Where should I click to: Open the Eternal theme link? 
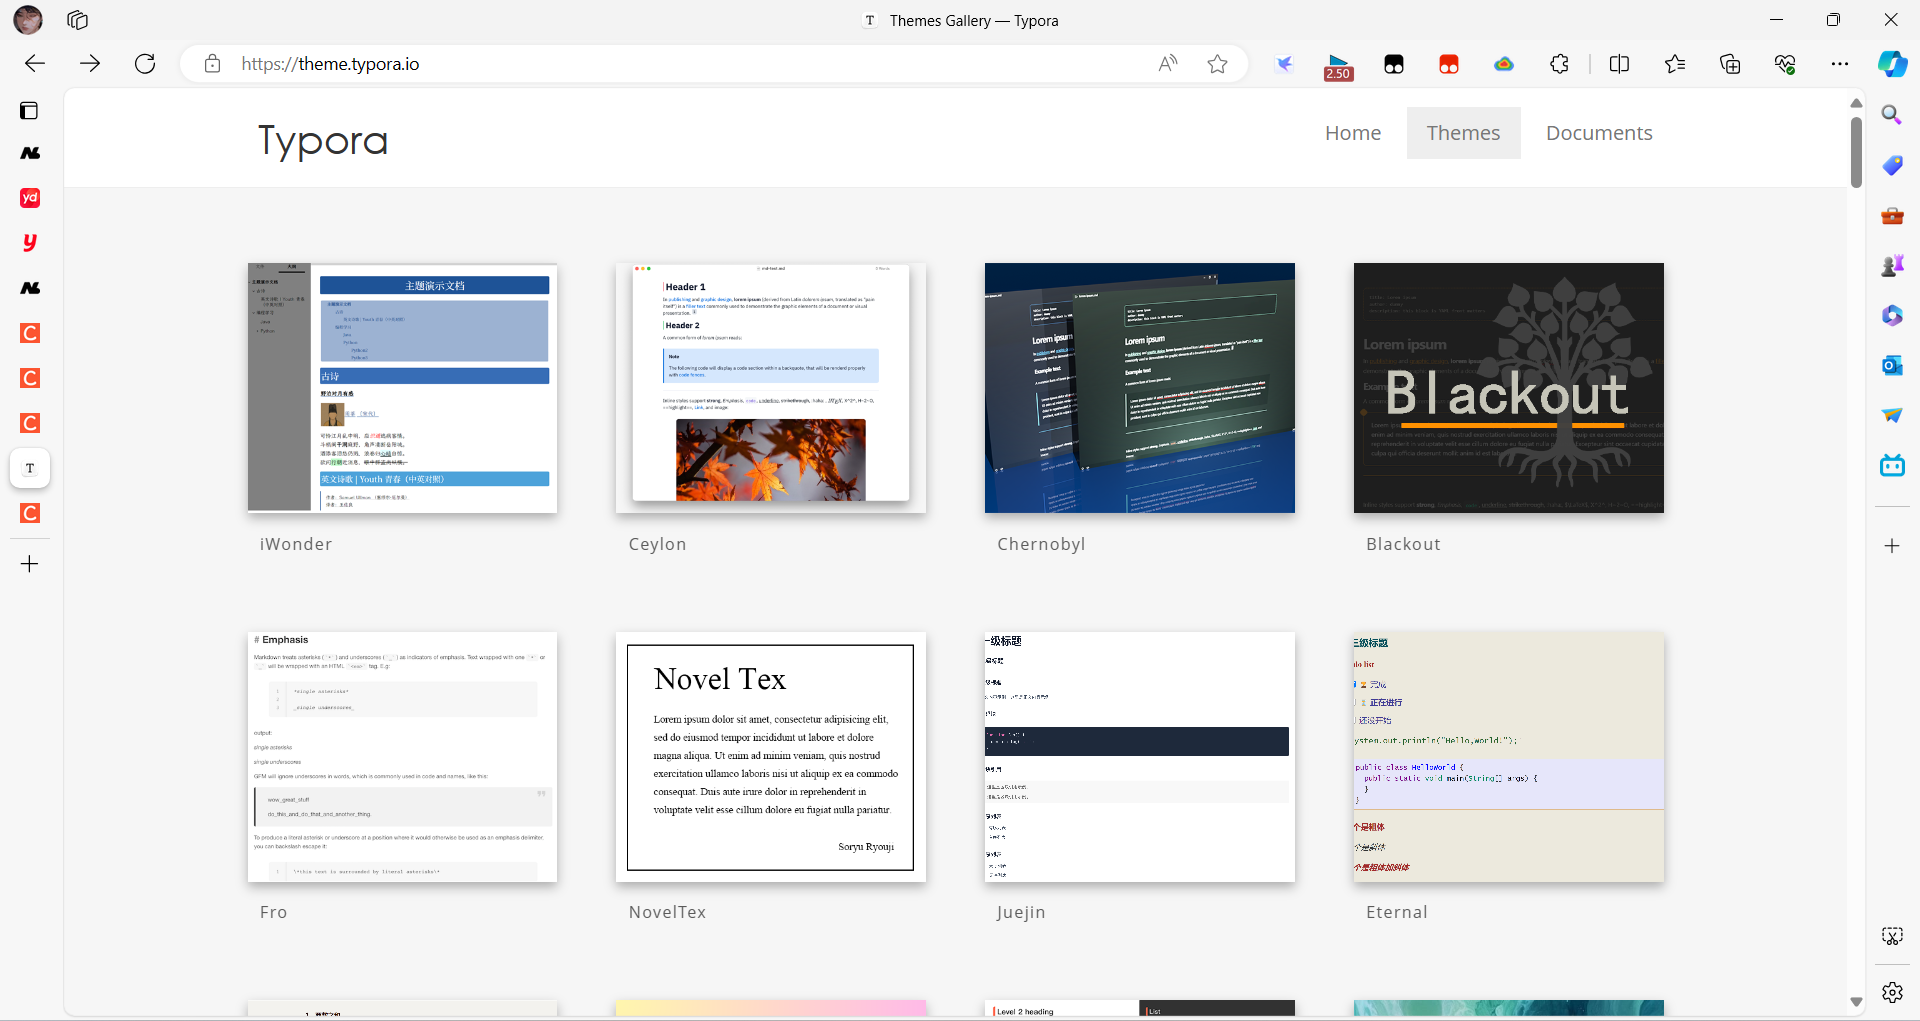tap(1397, 912)
